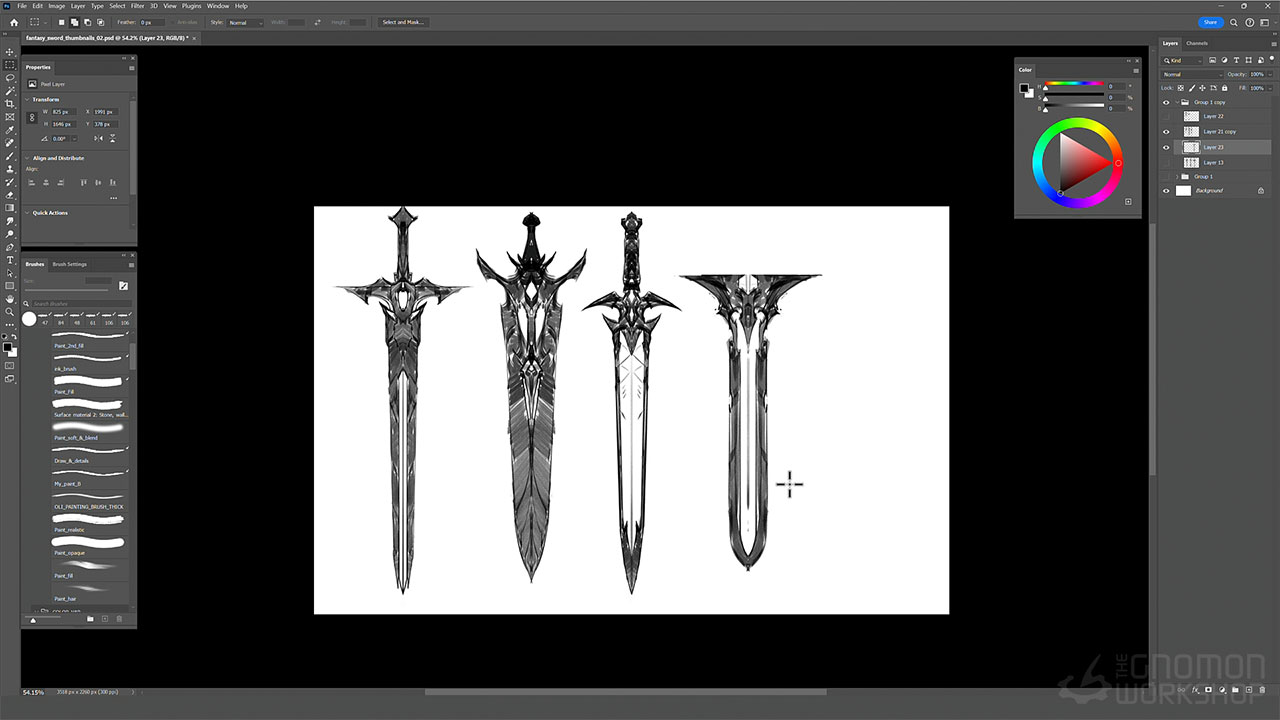Hide the Layer 21 copy layer

click(1166, 132)
